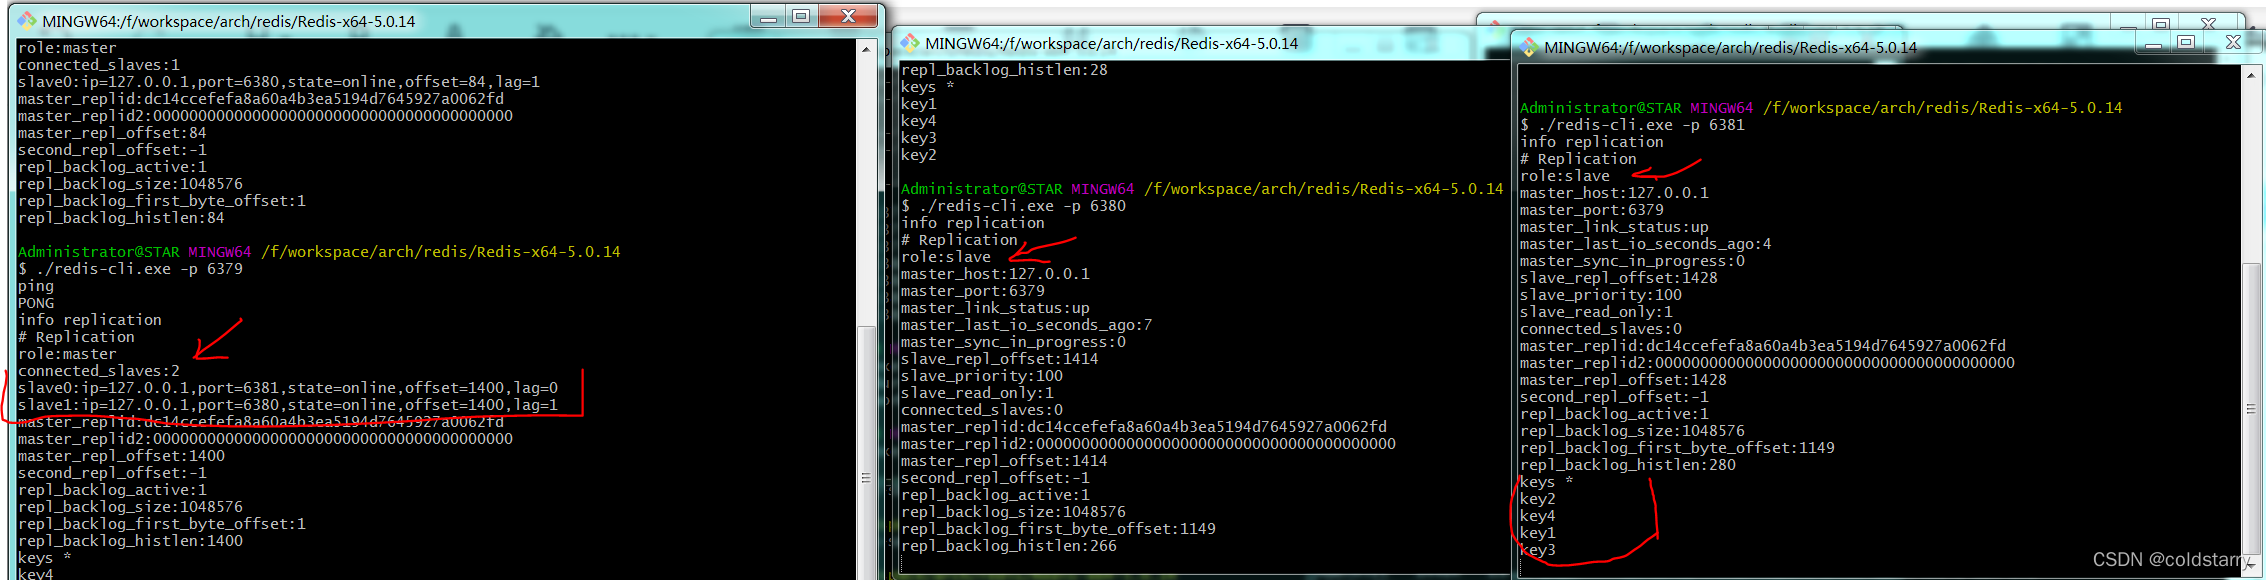Maximize the right terminal window
Viewport: 2266px width, 580px height.
[2186, 43]
